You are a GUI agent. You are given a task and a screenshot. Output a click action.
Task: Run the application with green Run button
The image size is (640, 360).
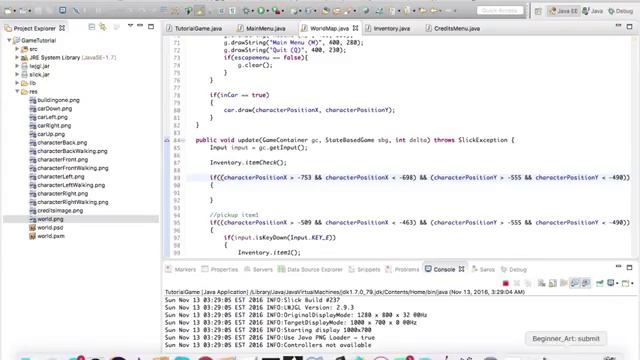click(260, 11)
